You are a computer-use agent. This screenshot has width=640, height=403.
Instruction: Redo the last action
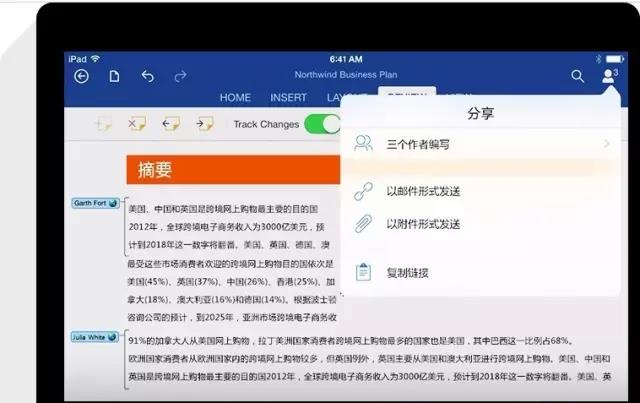point(180,76)
